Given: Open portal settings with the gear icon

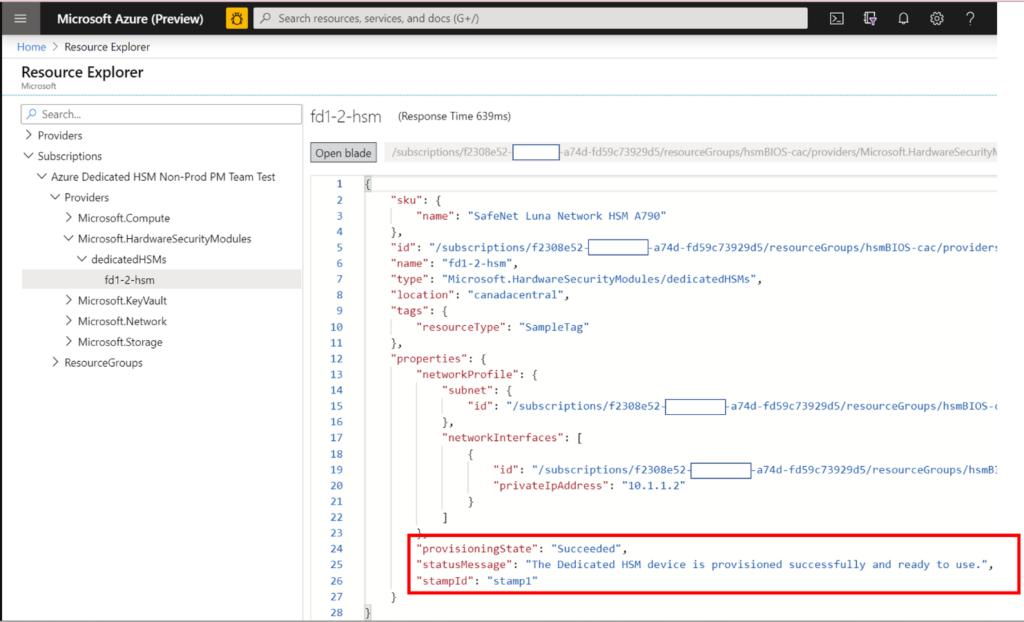Looking at the screenshot, I should (935, 17).
